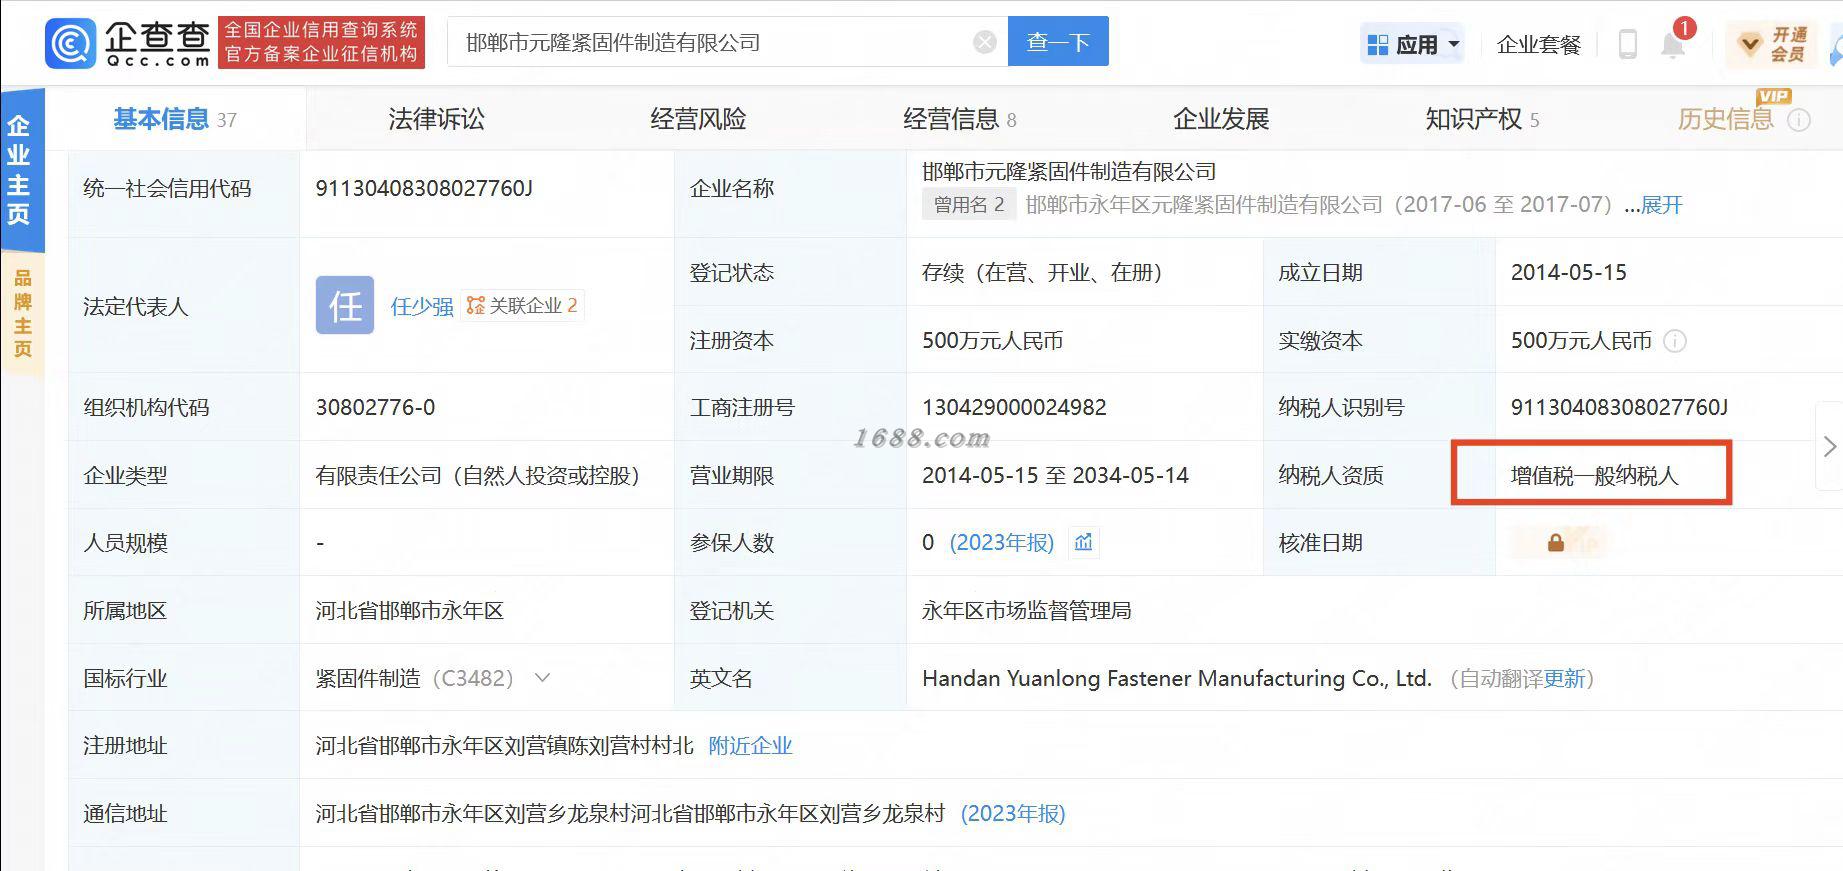Open the chart icon beside 参保人数
Image resolution: width=1843 pixels, height=871 pixels.
pyautogui.click(x=1083, y=542)
